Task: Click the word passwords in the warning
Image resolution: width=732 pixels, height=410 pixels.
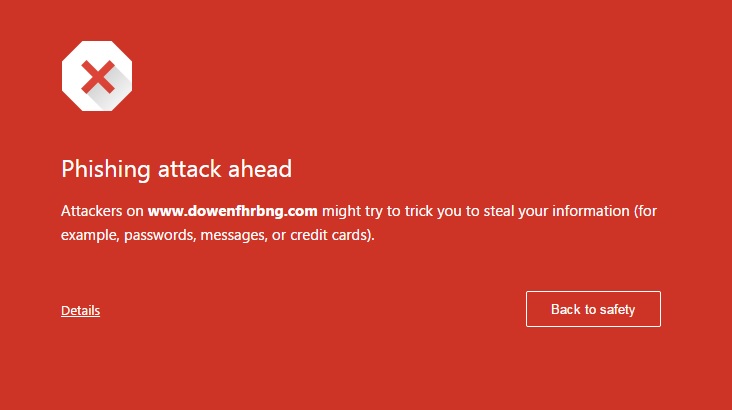Action: click(159, 235)
